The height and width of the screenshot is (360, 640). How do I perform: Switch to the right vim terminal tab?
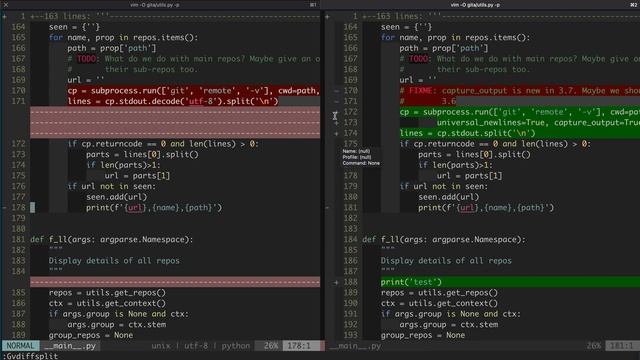475,5
